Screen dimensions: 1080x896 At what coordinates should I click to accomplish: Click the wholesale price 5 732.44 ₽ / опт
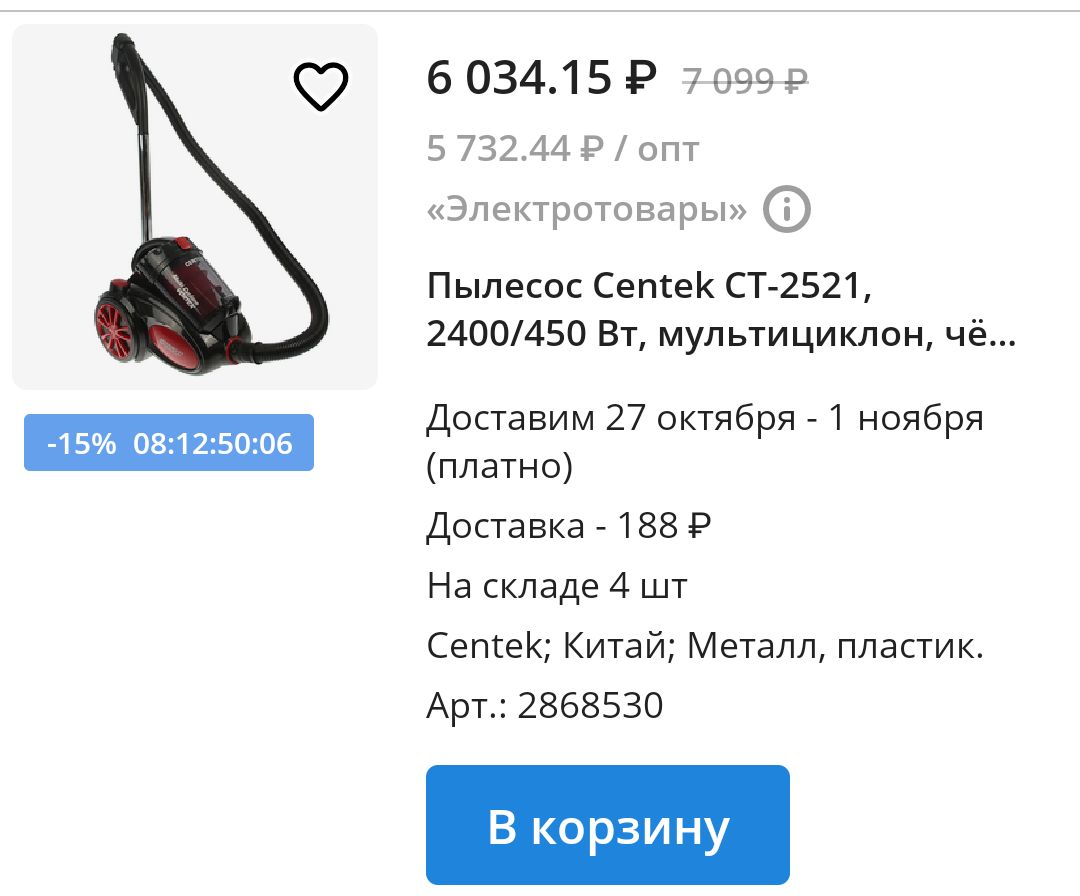[x=563, y=148]
